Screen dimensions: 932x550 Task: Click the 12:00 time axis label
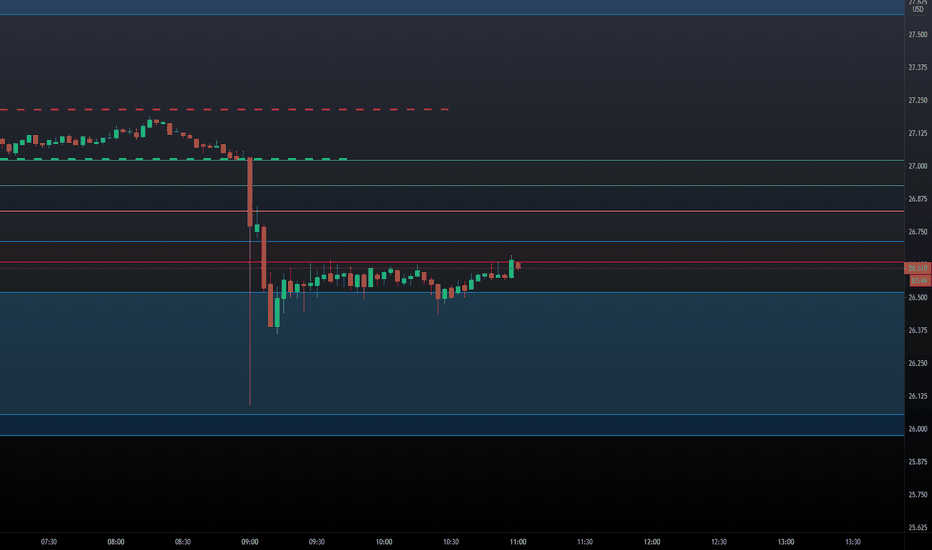coord(652,542)
